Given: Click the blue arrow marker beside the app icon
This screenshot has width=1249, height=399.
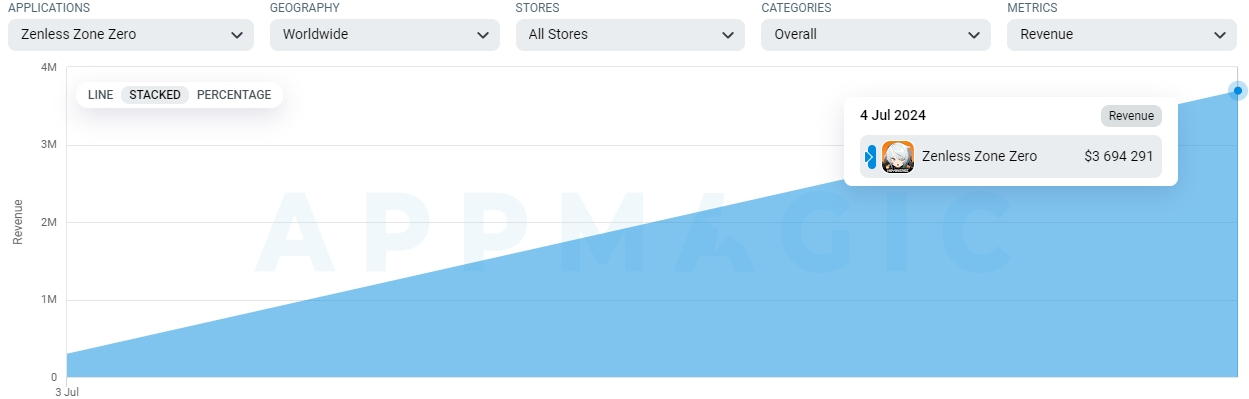Looking at the screenshot, I should click(871, 157).
